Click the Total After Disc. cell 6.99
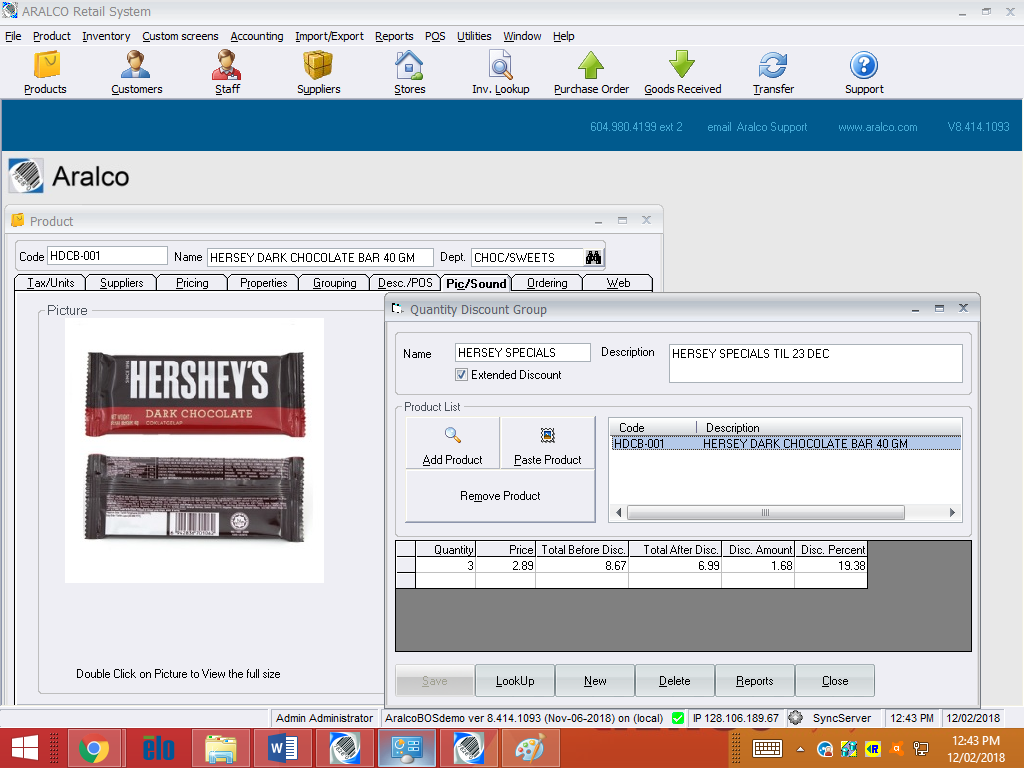The width and height of the screenshot is (1024, 768). (x=675, y=566)
